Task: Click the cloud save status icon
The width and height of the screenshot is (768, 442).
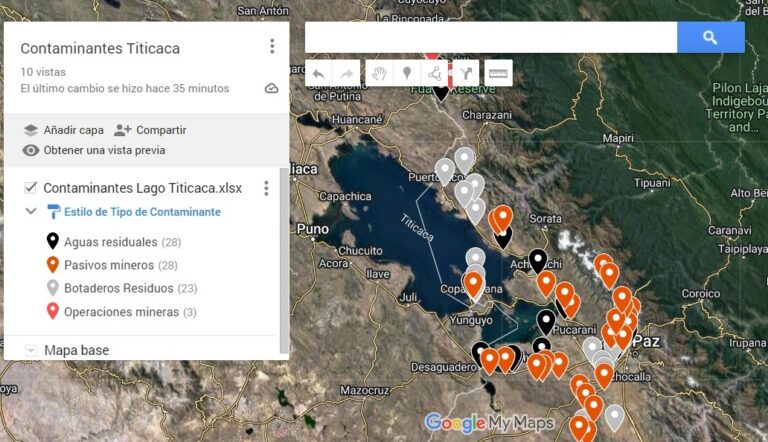Action: coord(271,89)
